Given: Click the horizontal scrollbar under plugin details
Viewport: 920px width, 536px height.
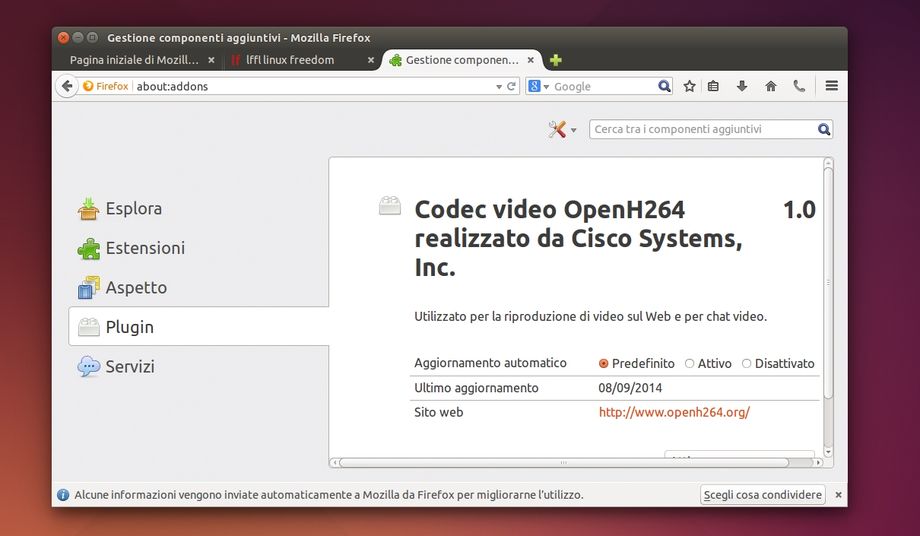Looking at the screenshot, I should (x=564, y=463).
